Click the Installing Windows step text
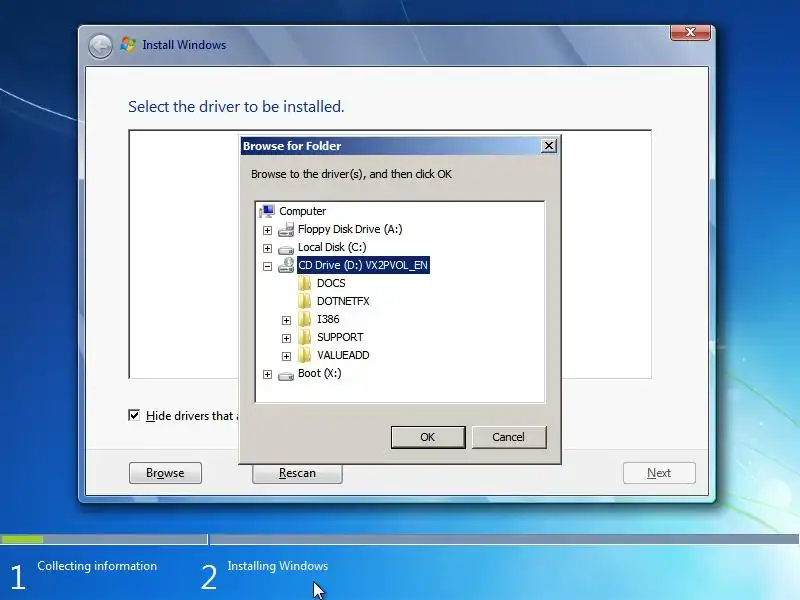Viewport: 800px width, 600px height. point(278,566)
